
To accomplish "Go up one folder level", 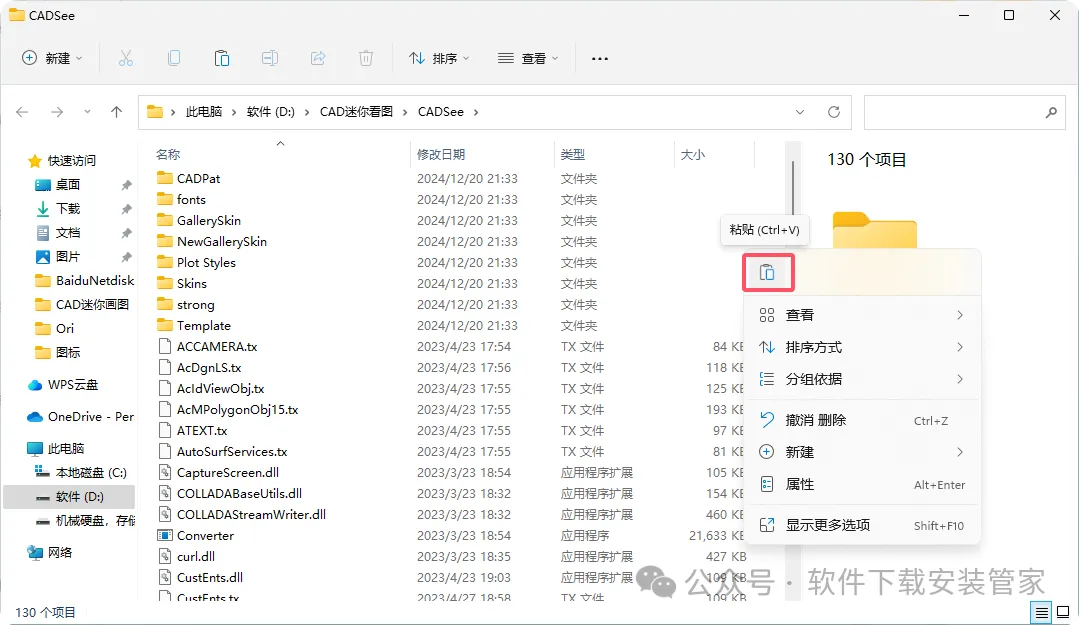I will point(116,112).
